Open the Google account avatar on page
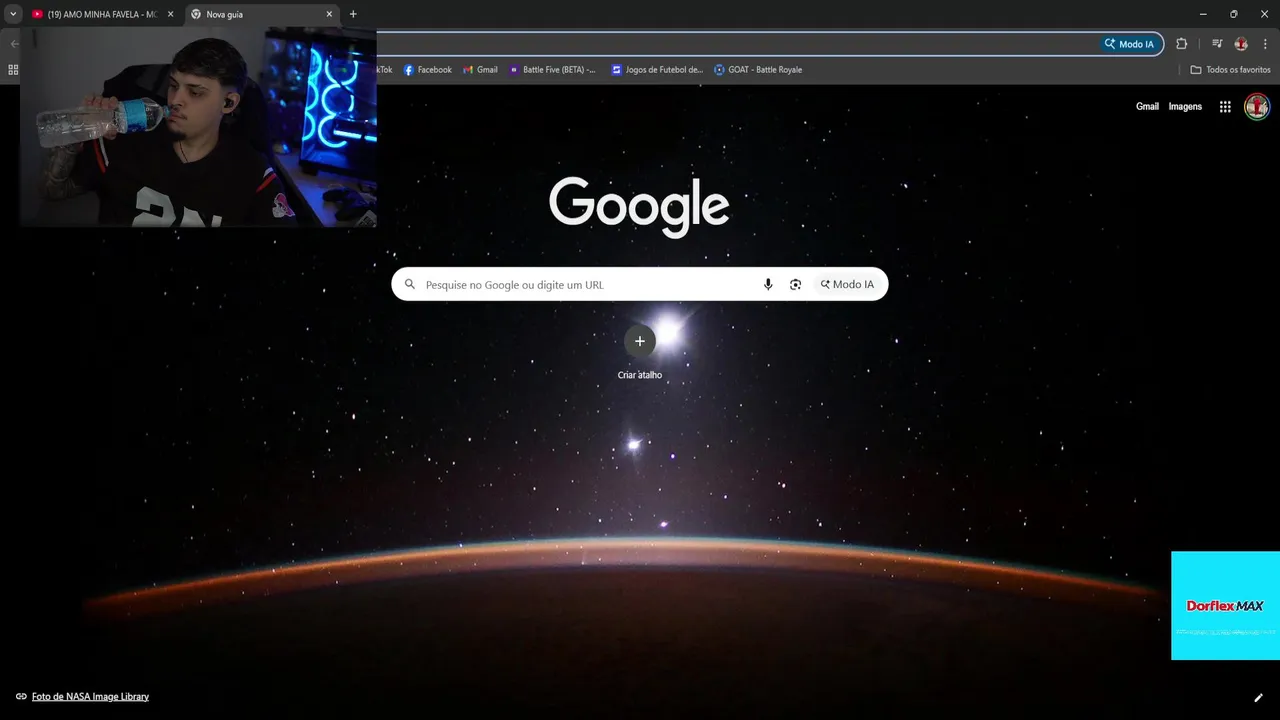 point(1257,107)
